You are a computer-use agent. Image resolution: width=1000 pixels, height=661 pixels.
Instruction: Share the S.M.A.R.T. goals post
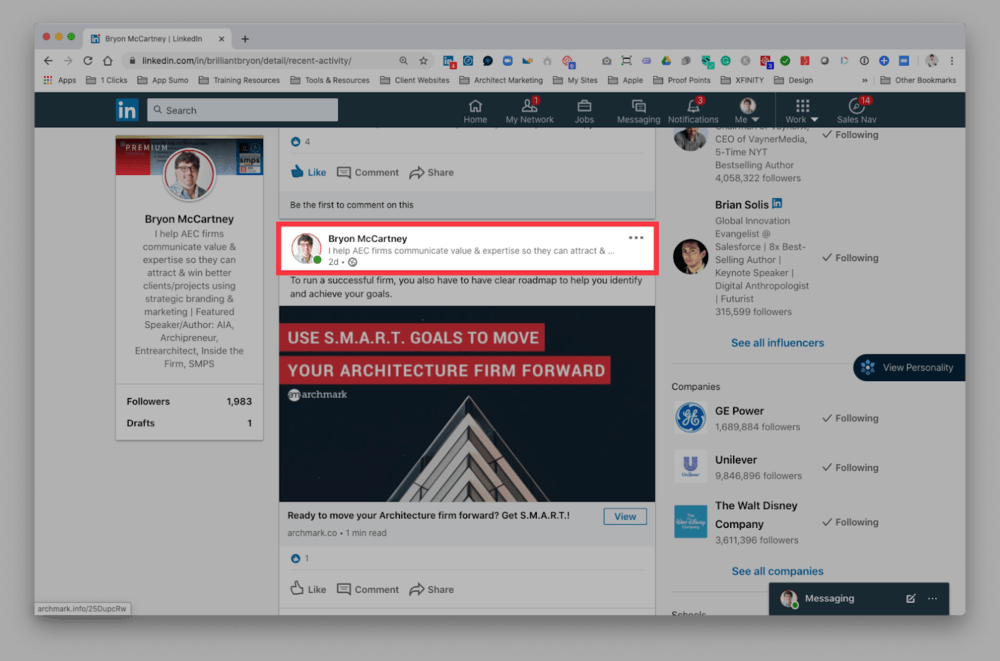432,589
